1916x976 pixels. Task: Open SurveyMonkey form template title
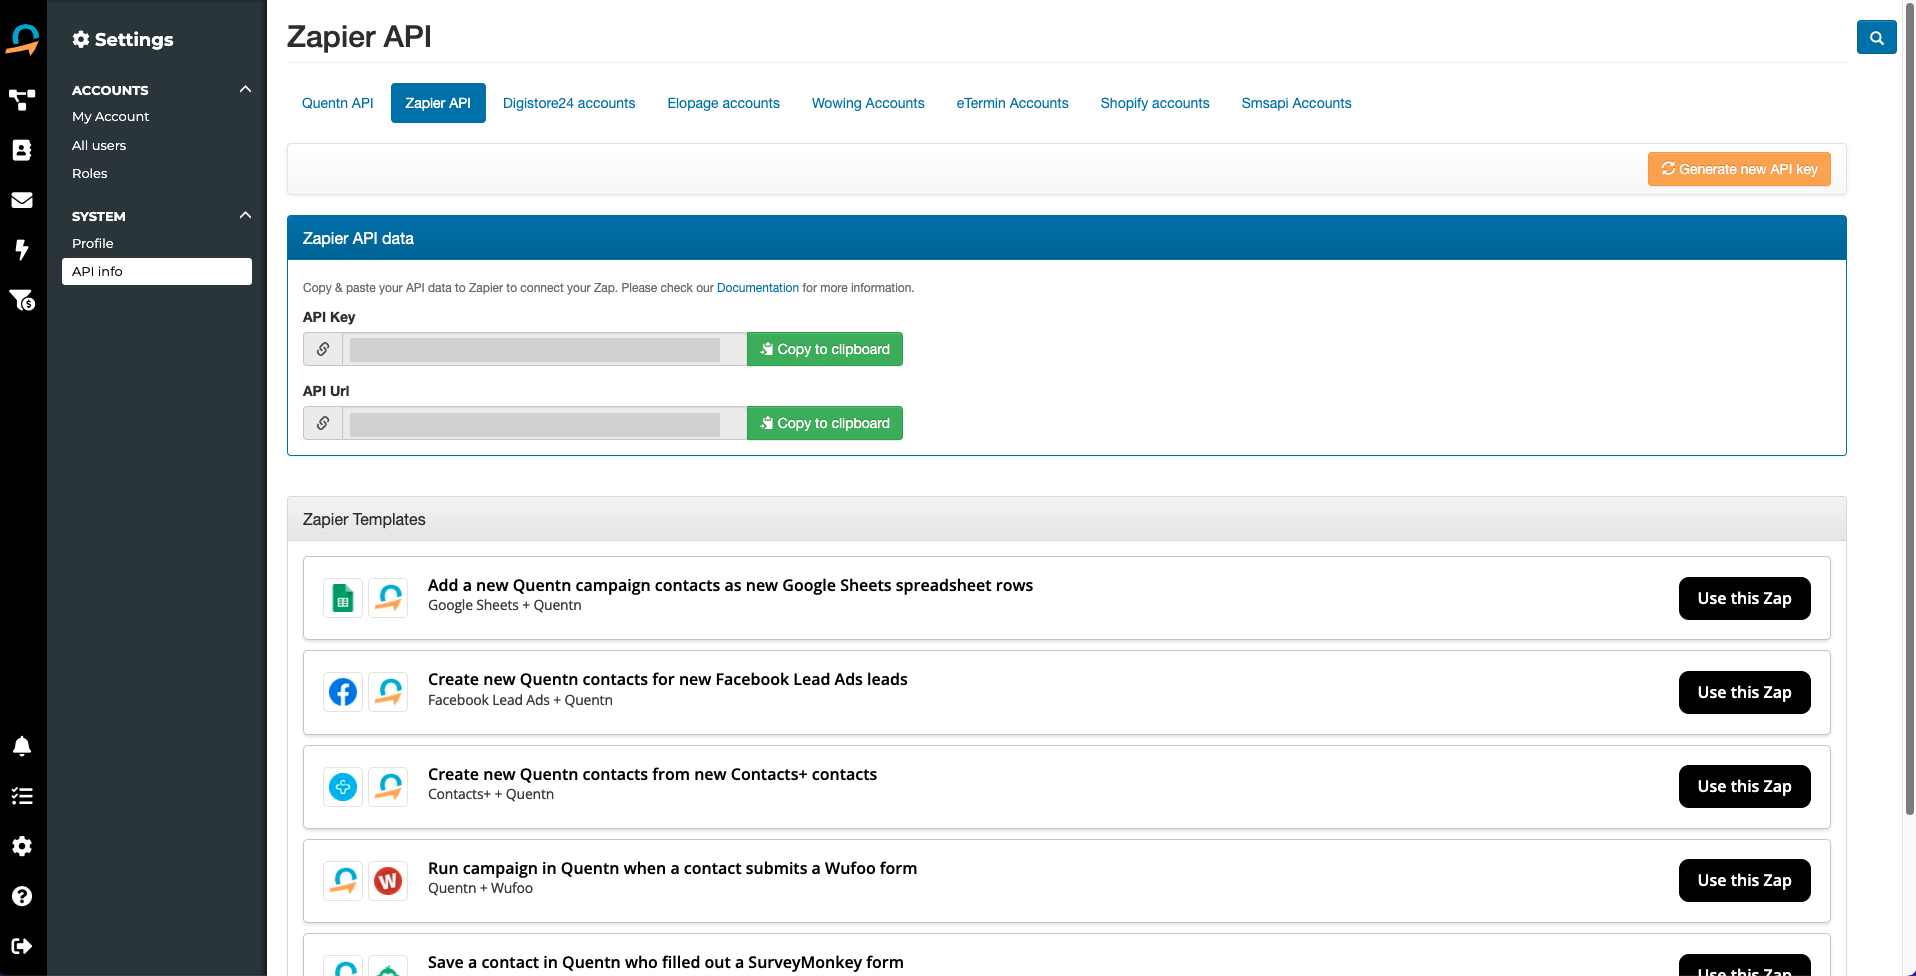tap(666, 962)
